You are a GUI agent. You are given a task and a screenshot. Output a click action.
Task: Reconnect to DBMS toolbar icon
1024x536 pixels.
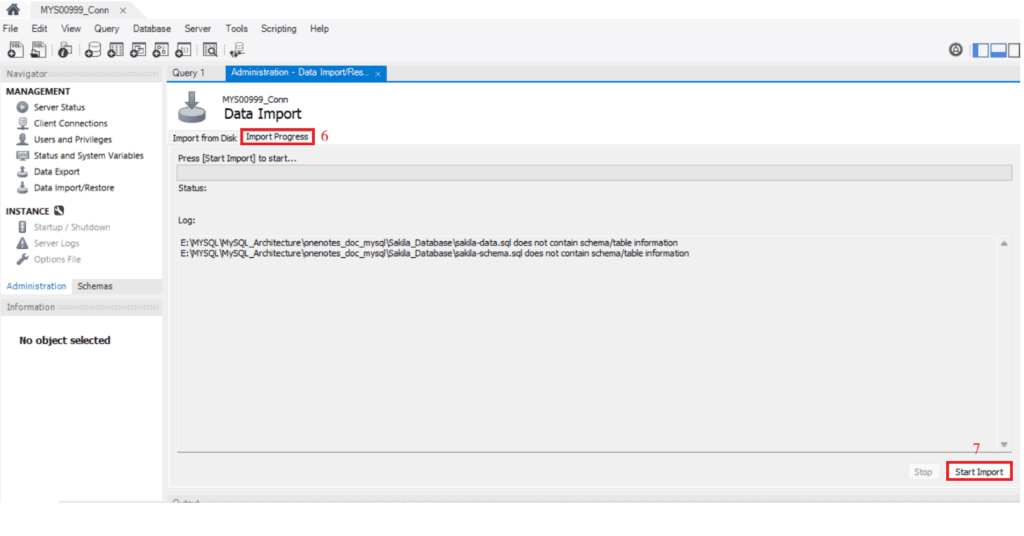click(237, 50)
